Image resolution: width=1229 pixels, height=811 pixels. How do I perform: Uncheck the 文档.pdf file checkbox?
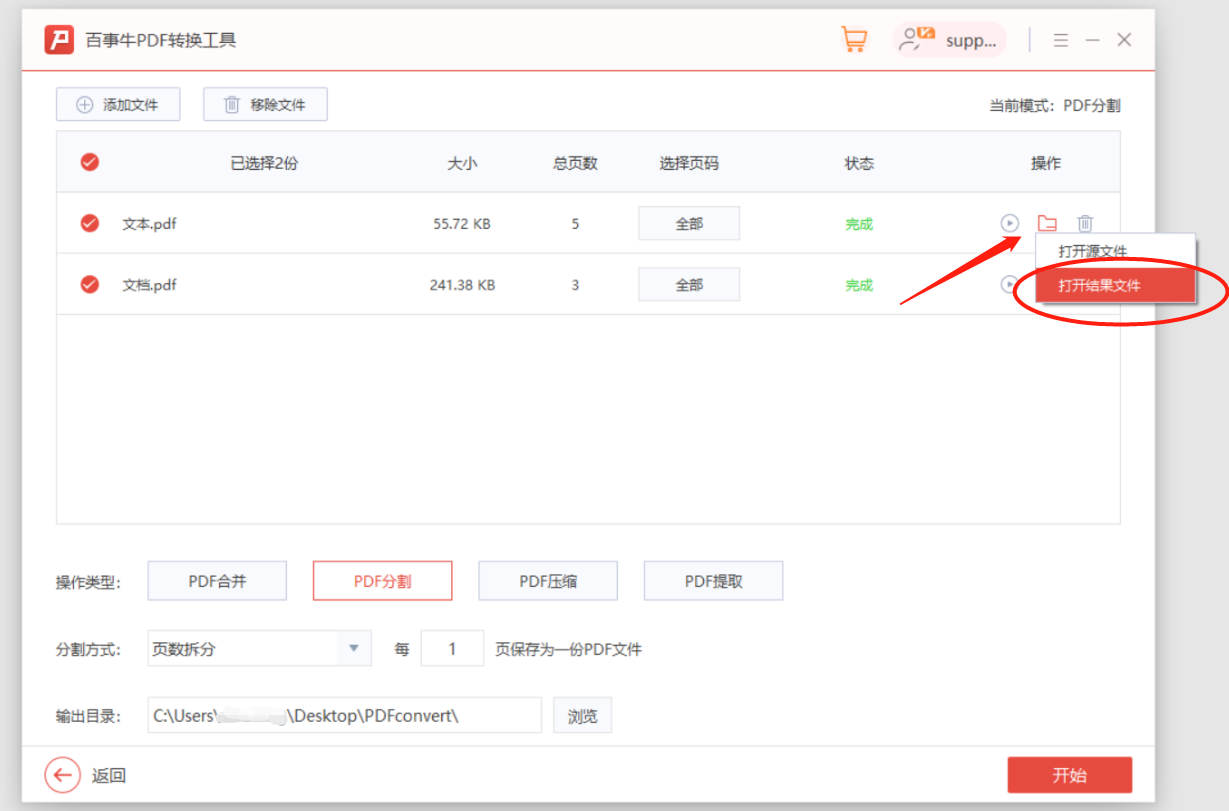click(x=90, y=284)
